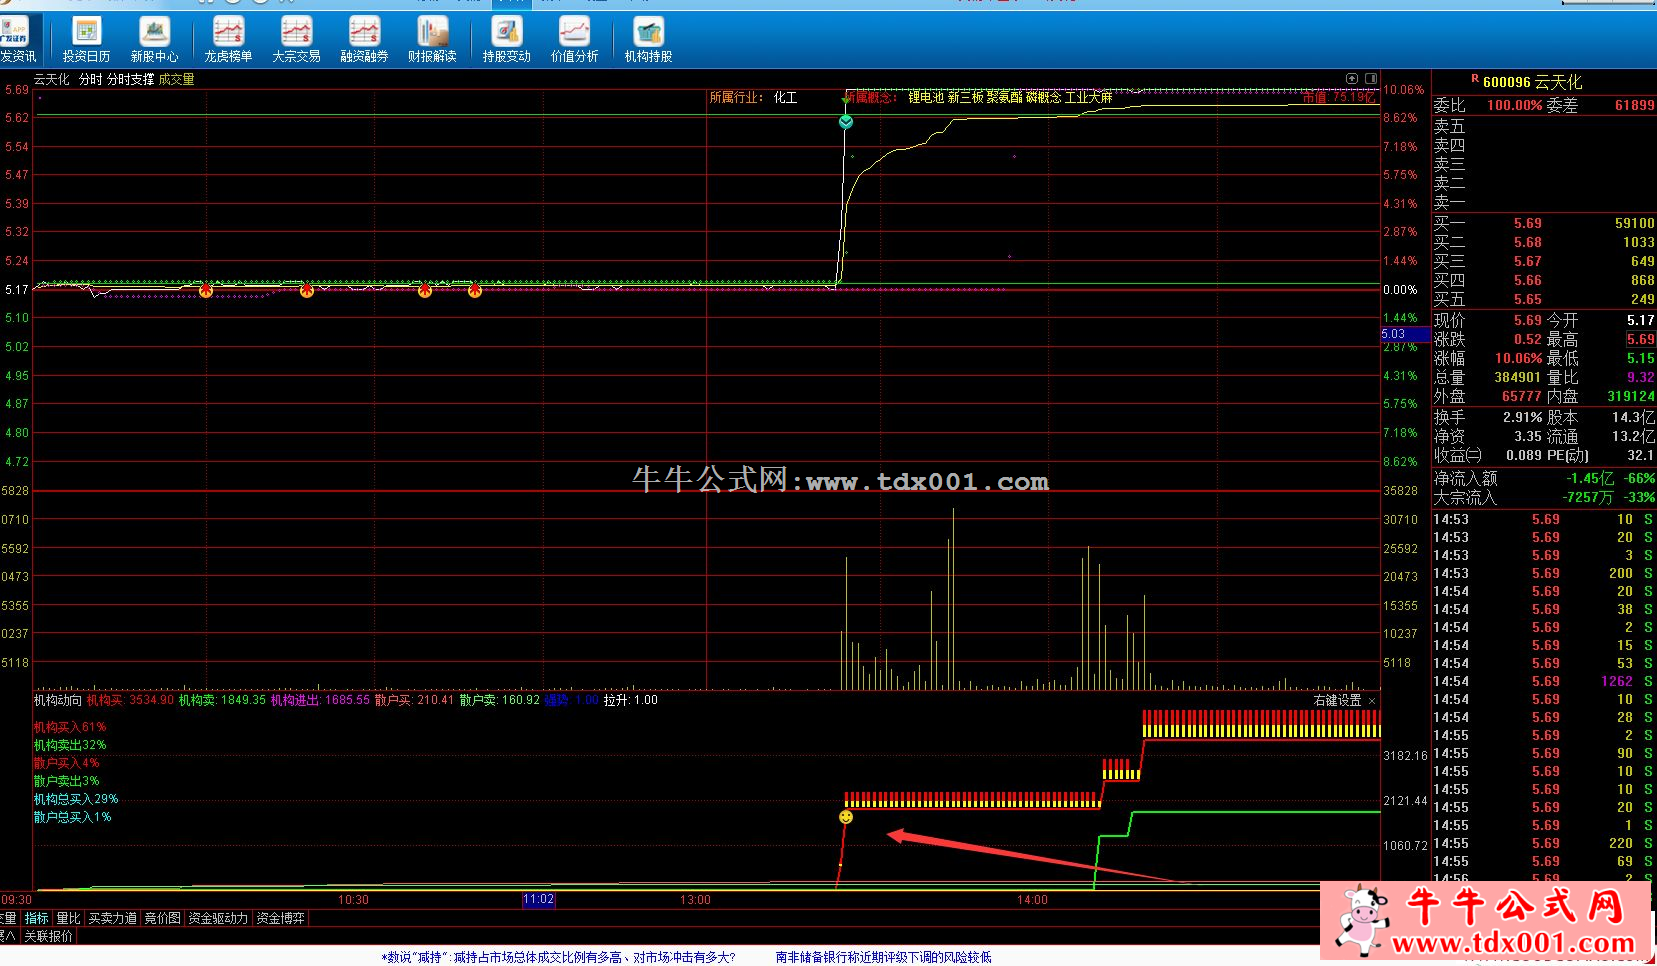Open 右键设置 in the indicator panel
This screenshot has width=1657, height=966.
pyautogui.click(x=1337, y=700)
